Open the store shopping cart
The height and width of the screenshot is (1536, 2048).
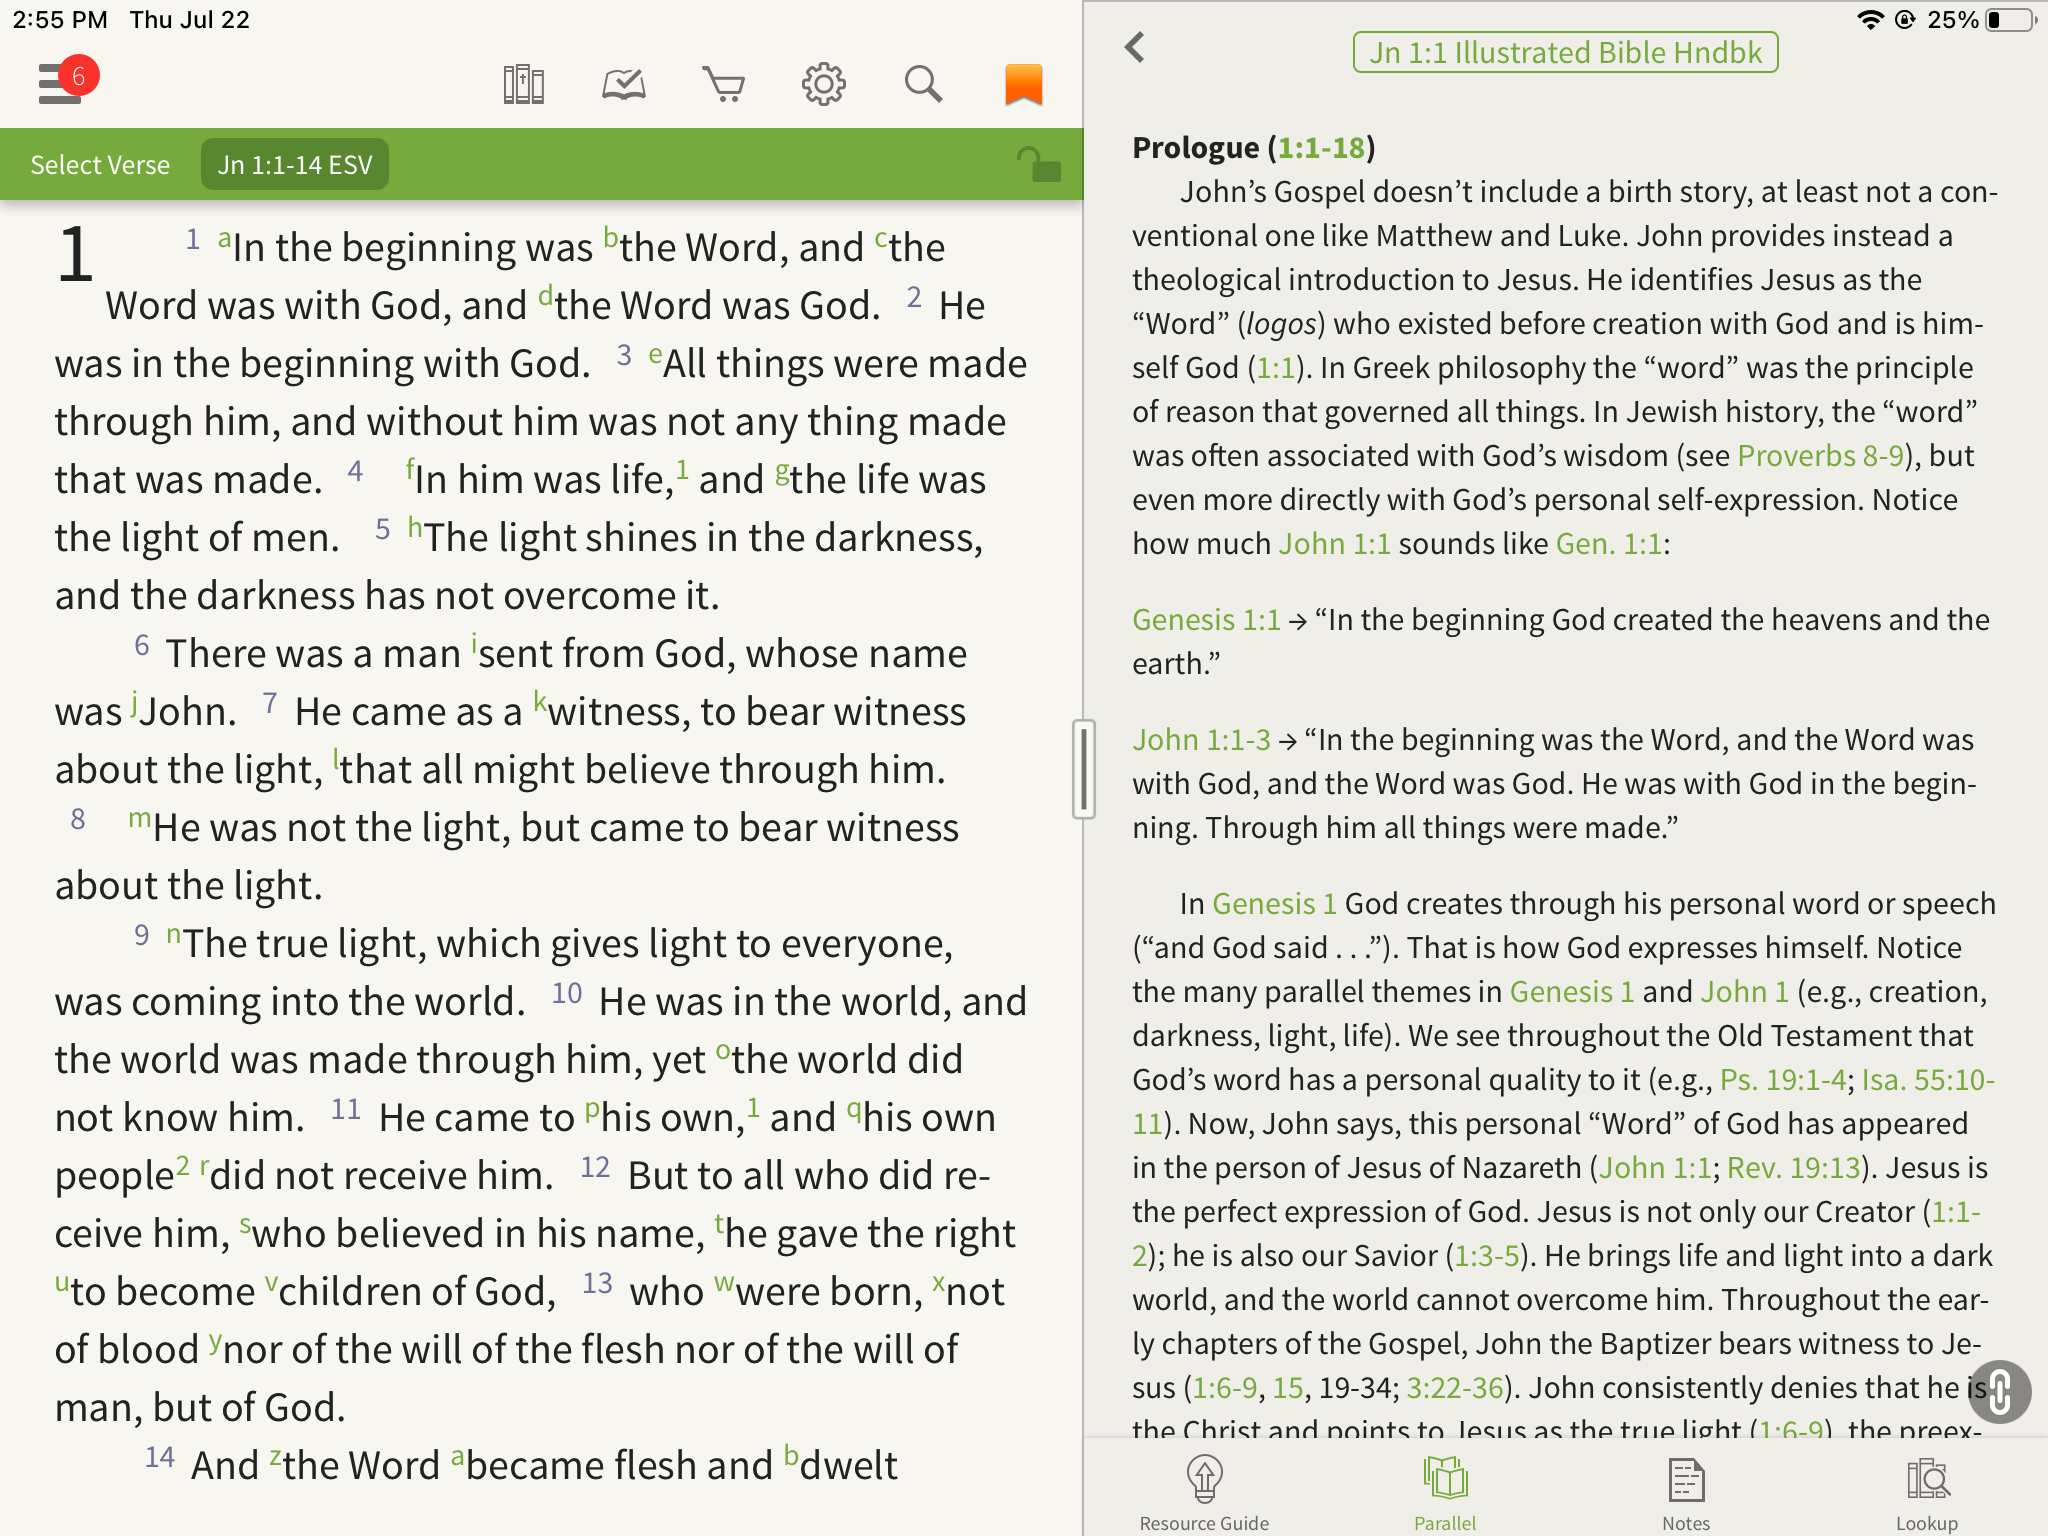[724, 85]
